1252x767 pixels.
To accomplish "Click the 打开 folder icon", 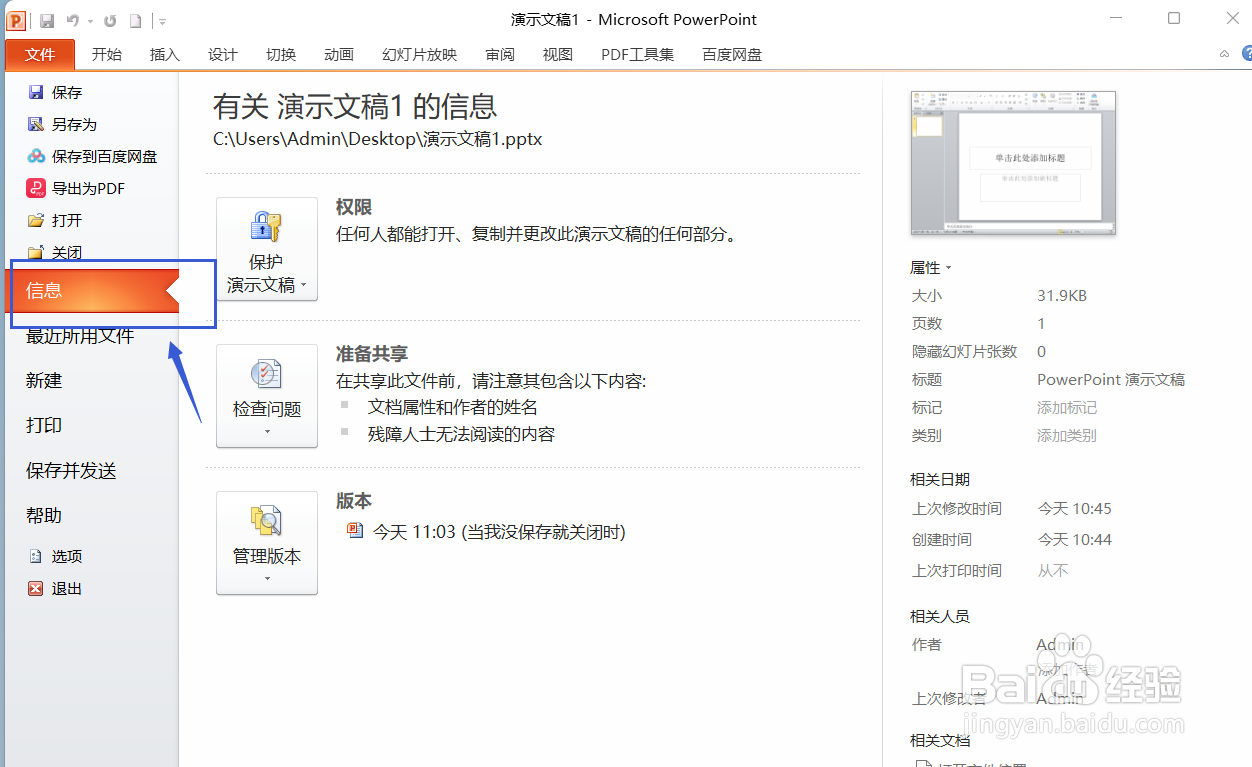I will (x=36, y=220).
